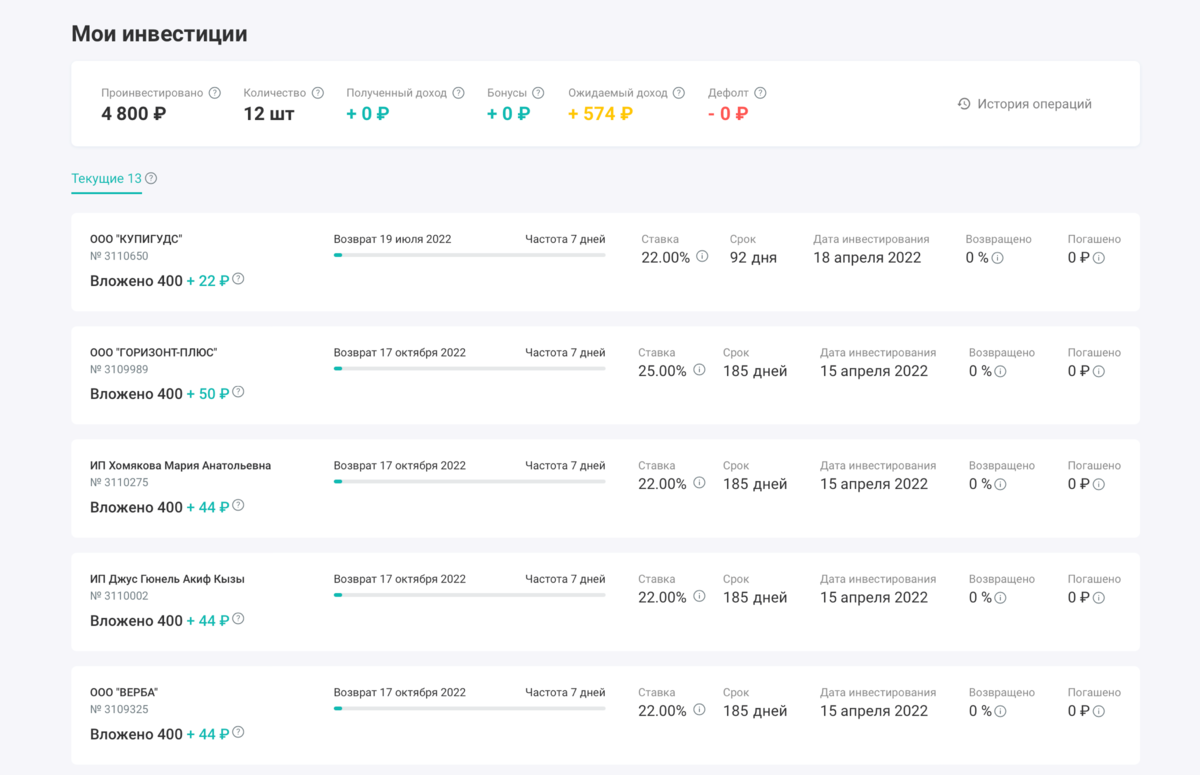The width and height of the screenshot is (1200, 775).
Task: Click КУПИГУДС repayment progress bar
Action: click(469, 255)
